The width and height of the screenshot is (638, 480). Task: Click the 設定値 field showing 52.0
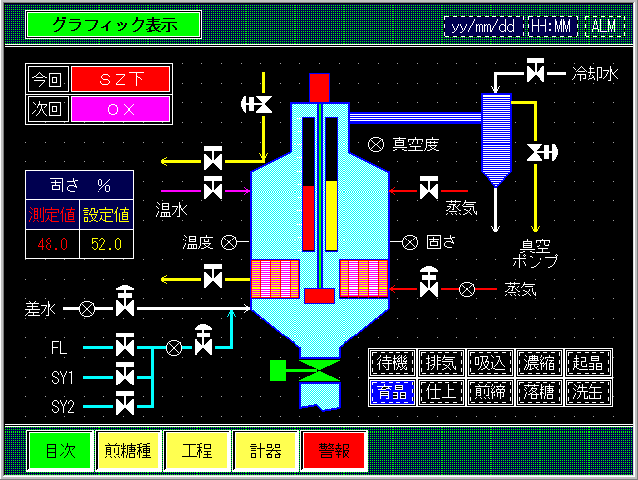click(x=106, y=243)
